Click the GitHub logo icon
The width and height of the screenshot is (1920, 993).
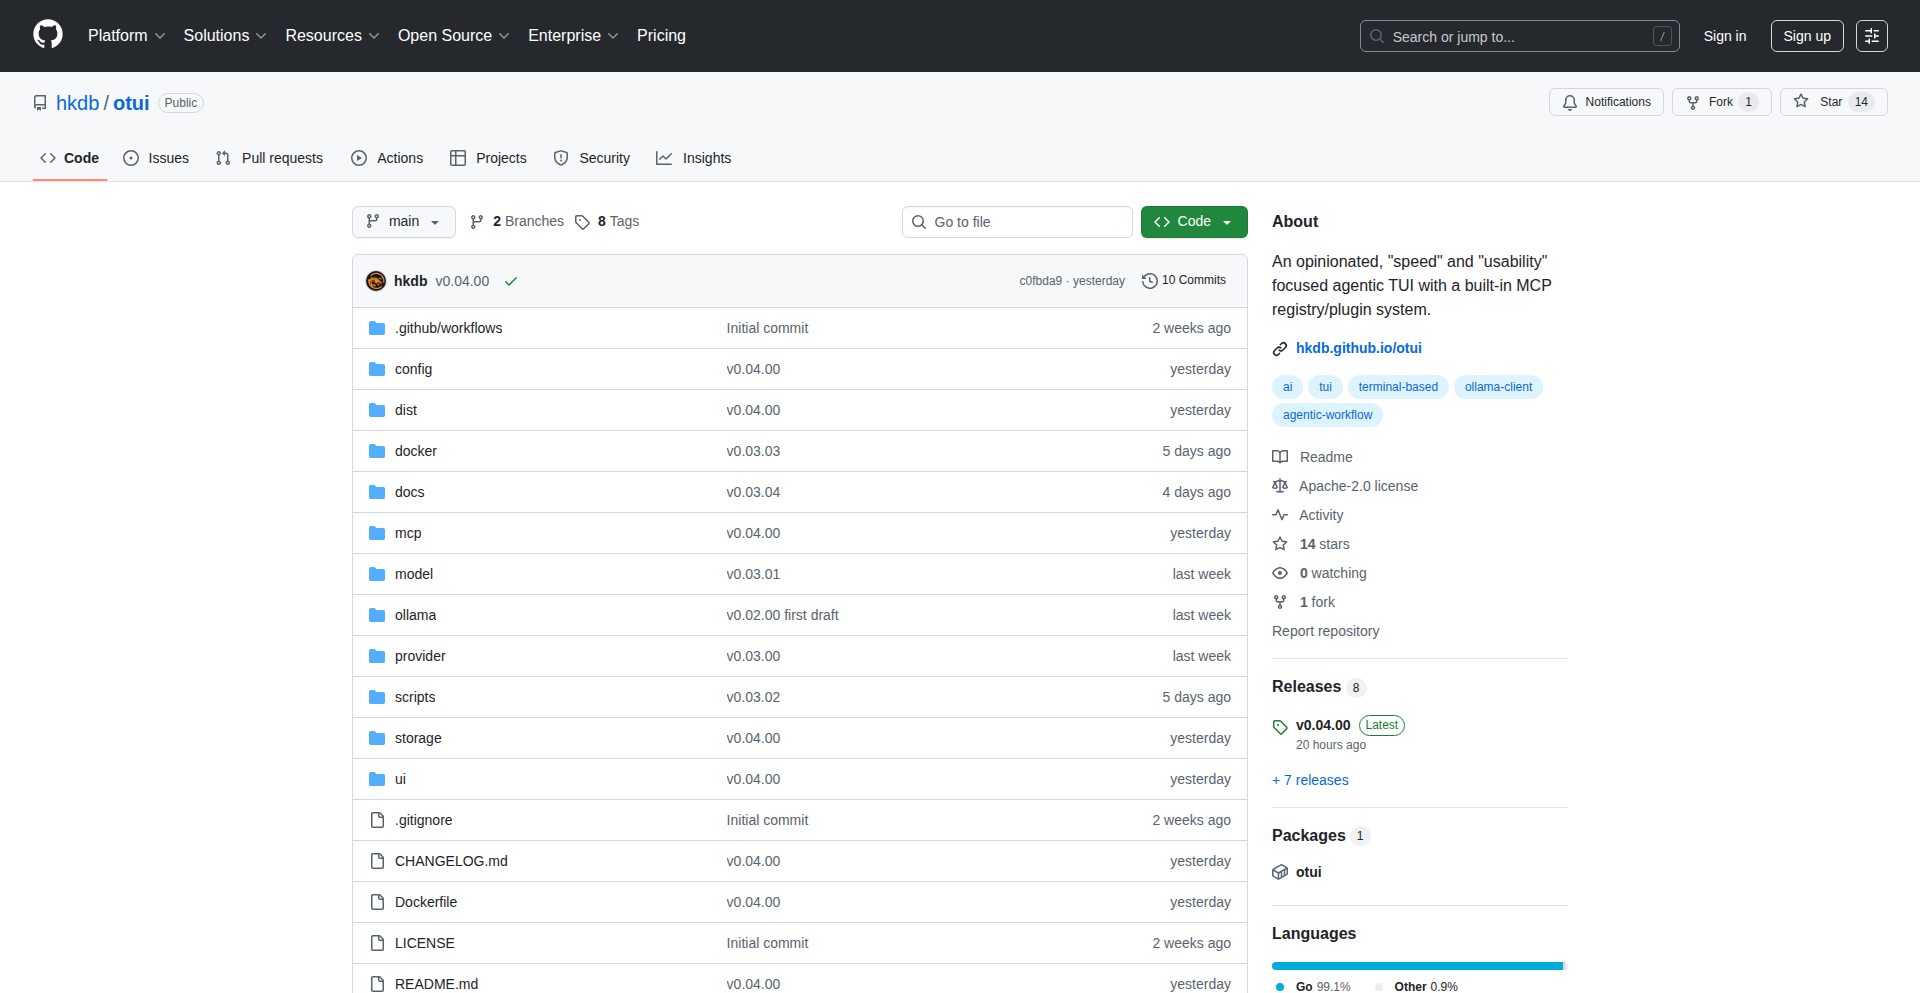(46, 35)
